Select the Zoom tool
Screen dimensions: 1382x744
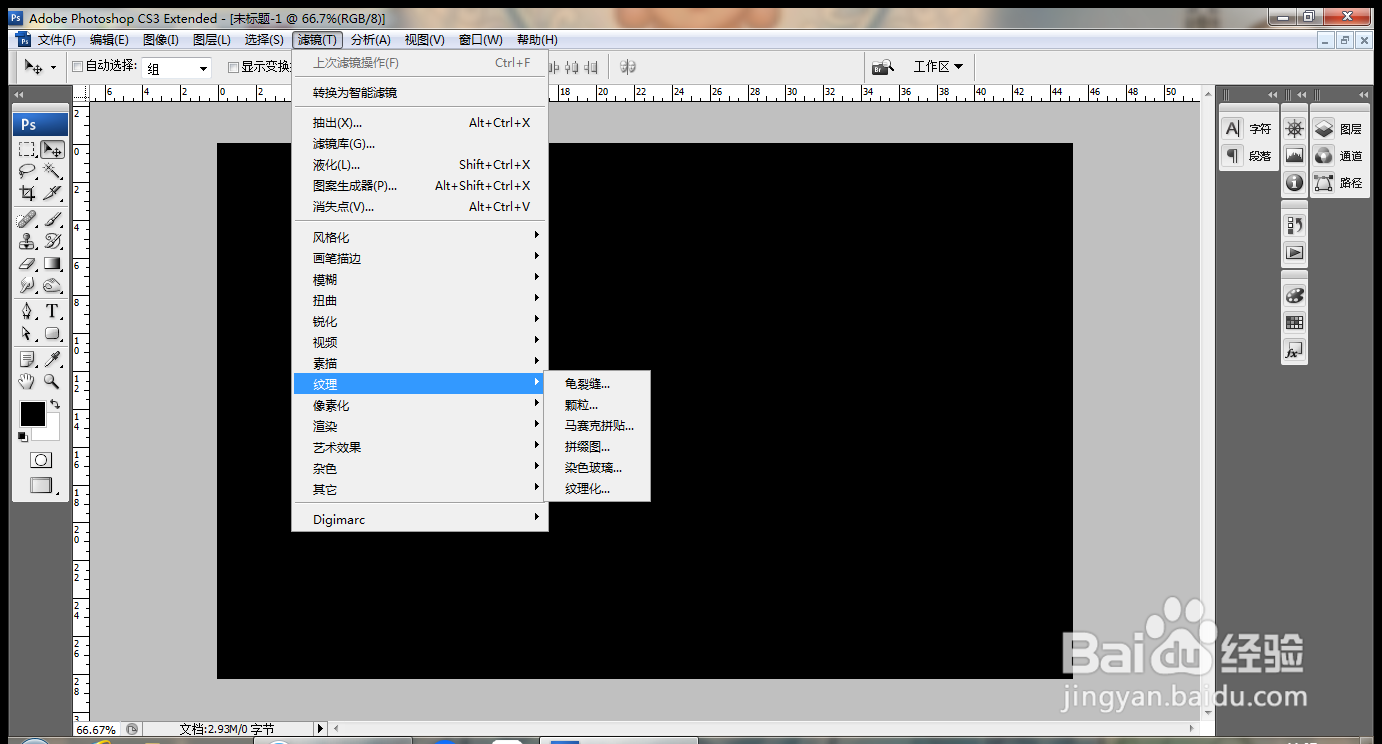(x=52, y=381)
